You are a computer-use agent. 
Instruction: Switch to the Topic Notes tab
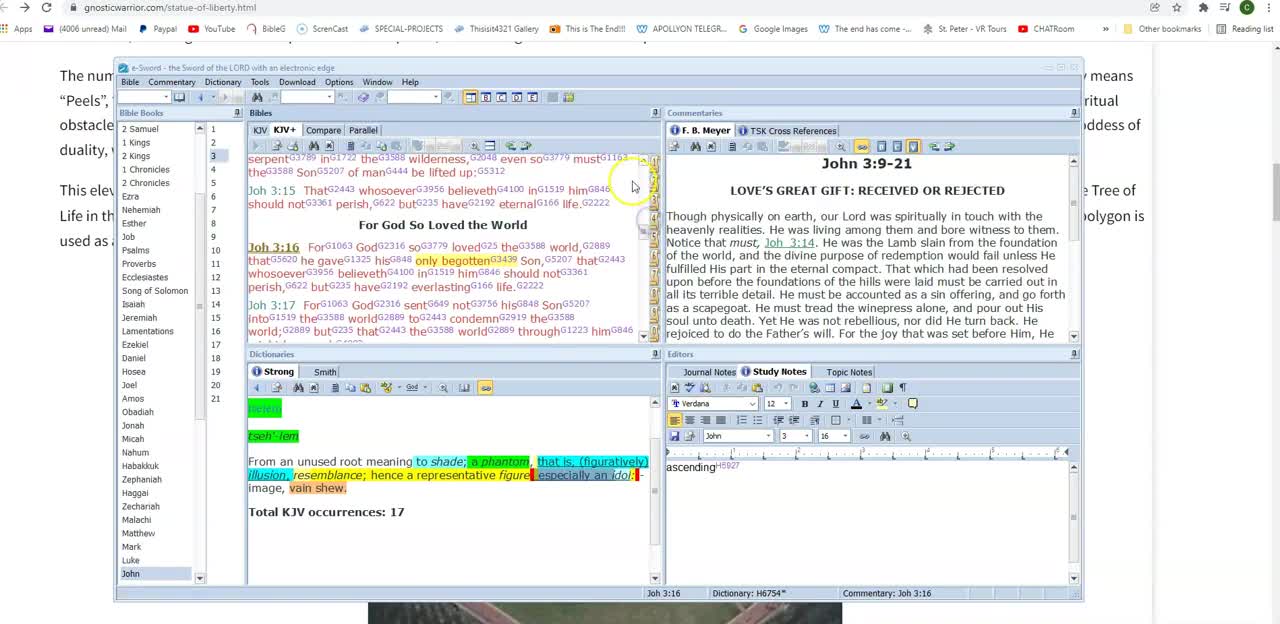point(849,372)
